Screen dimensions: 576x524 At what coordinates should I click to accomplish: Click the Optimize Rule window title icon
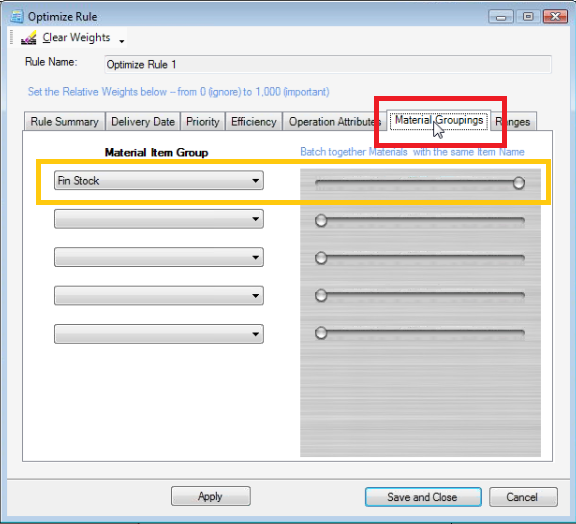[x=17, y=17]
